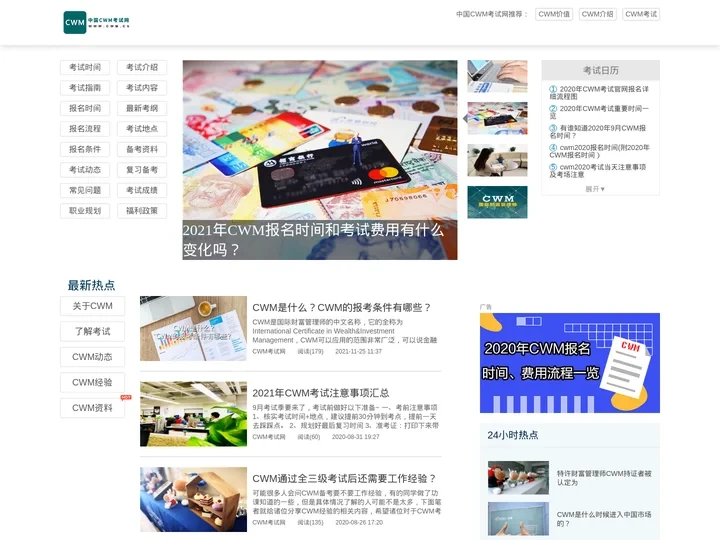Open 考试地点 category
The width and height of the screenshot is (720, 540).
(x=142, y=129)
